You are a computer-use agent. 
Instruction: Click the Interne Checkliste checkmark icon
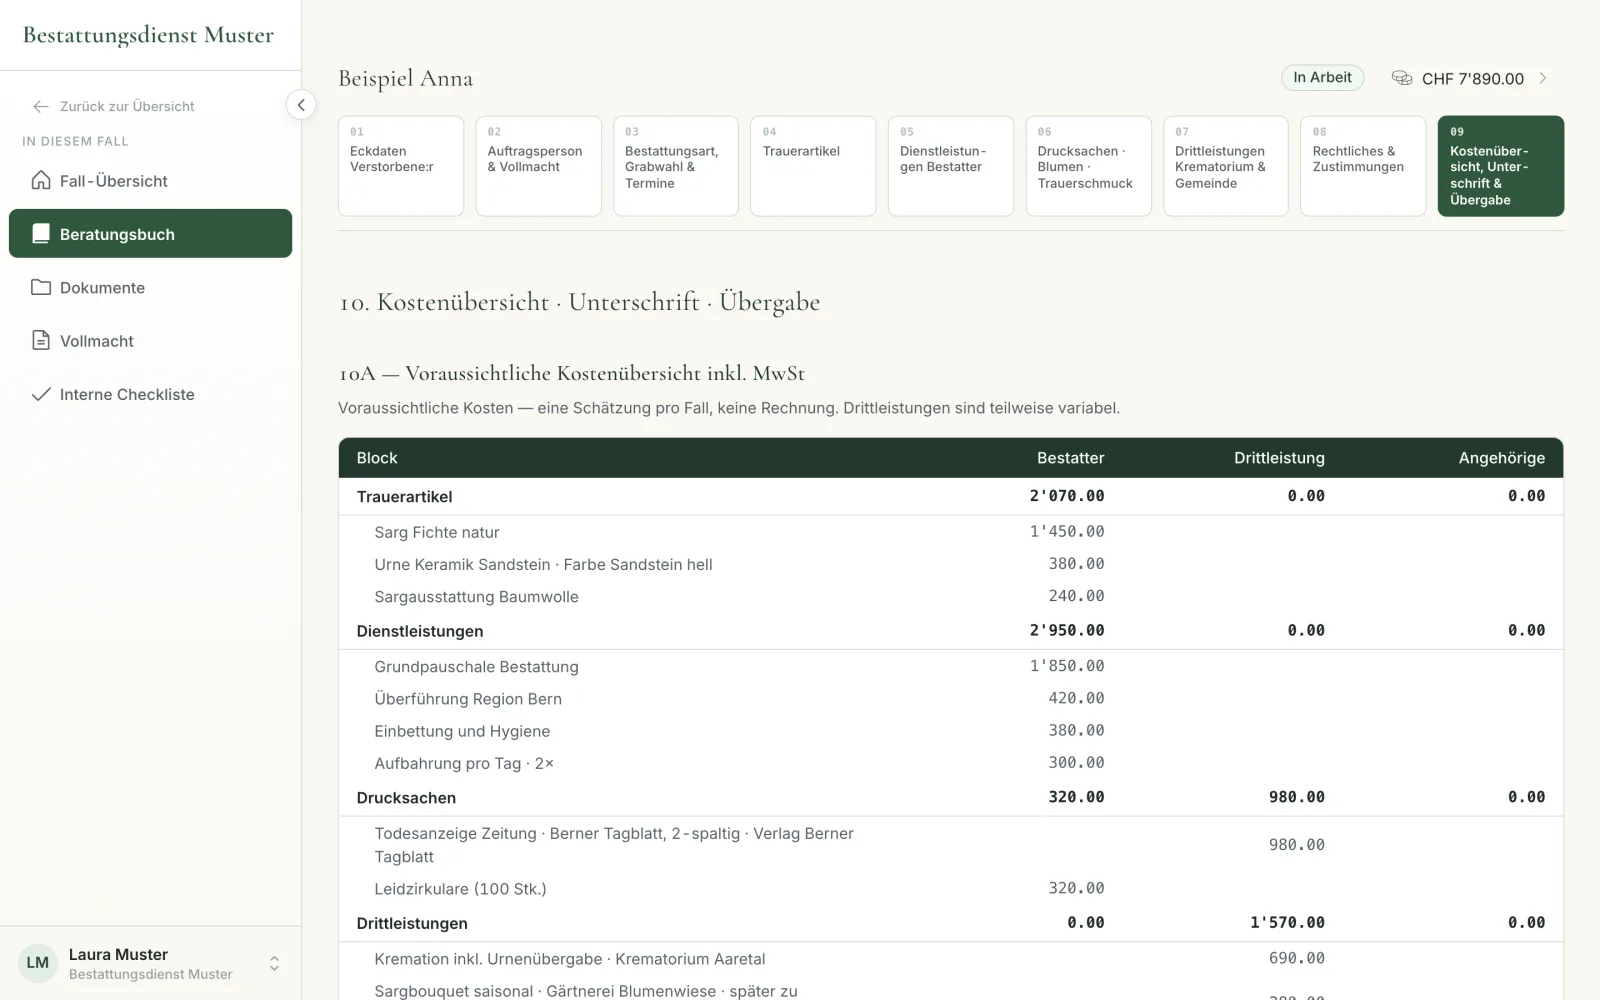41,394
